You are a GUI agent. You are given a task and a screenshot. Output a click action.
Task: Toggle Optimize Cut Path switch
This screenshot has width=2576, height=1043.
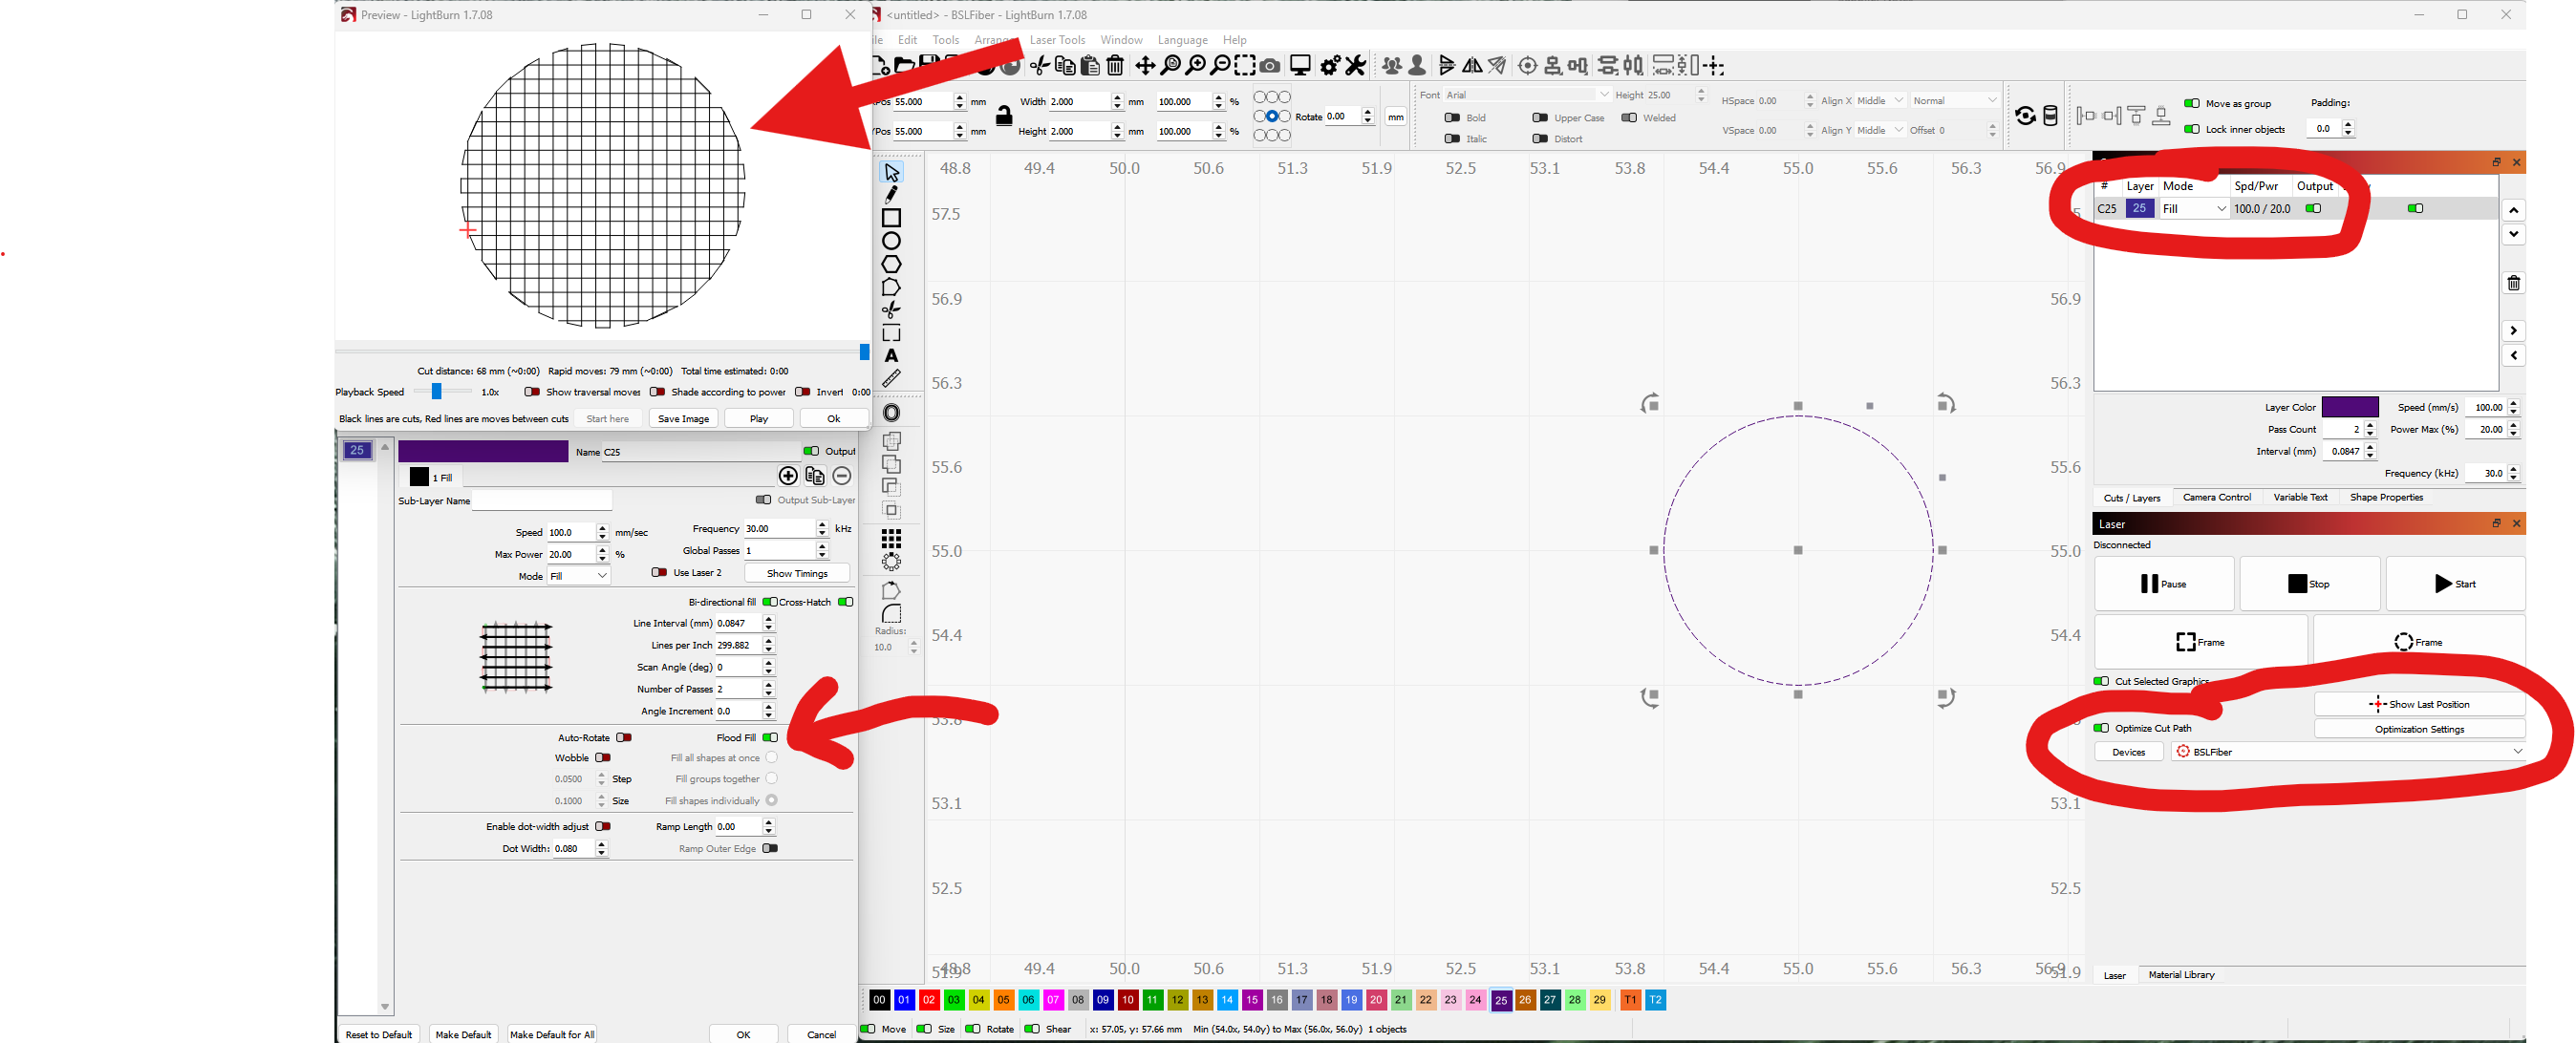tap(2101, 728)
